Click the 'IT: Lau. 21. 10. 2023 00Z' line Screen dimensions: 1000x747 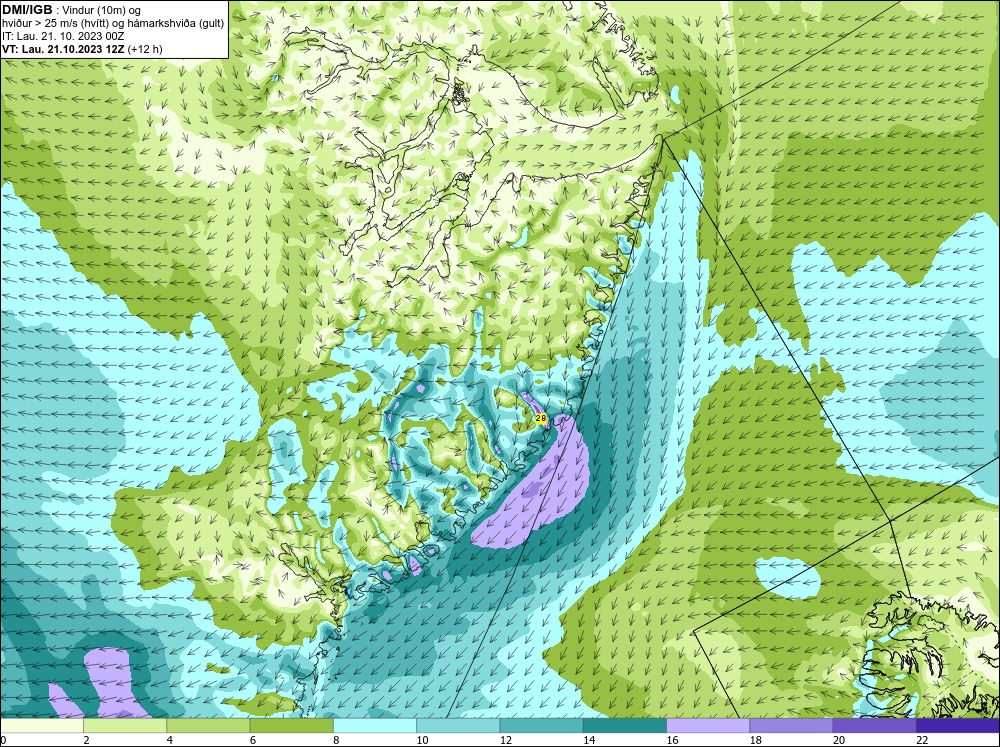(x=63, y=36)
